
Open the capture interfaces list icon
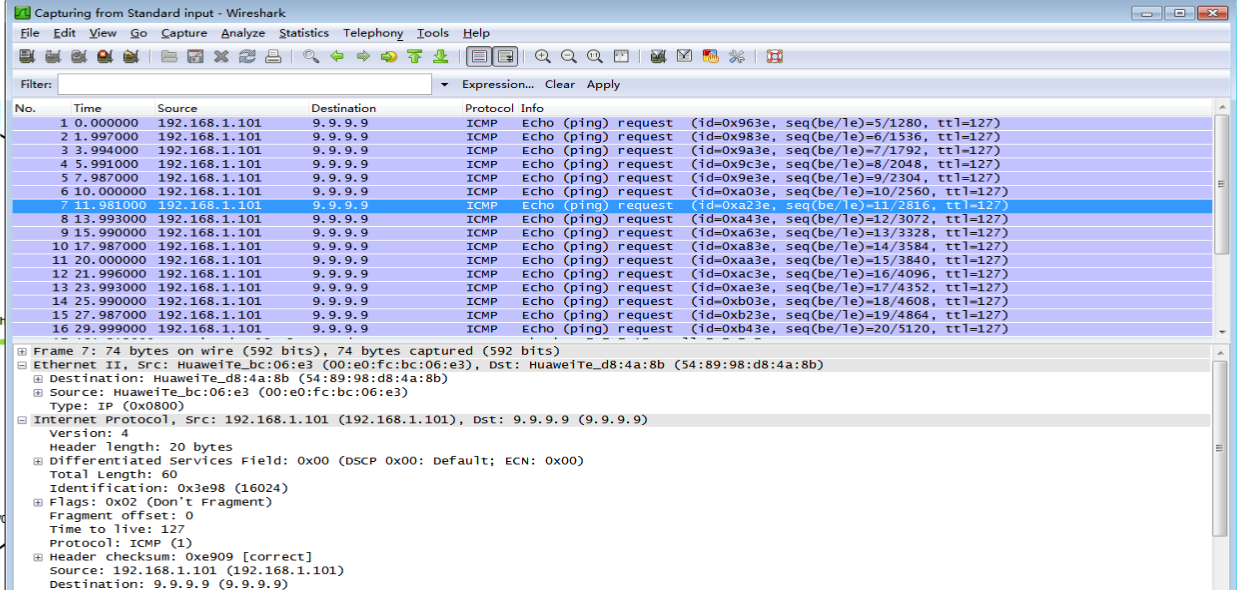[27, 57]
